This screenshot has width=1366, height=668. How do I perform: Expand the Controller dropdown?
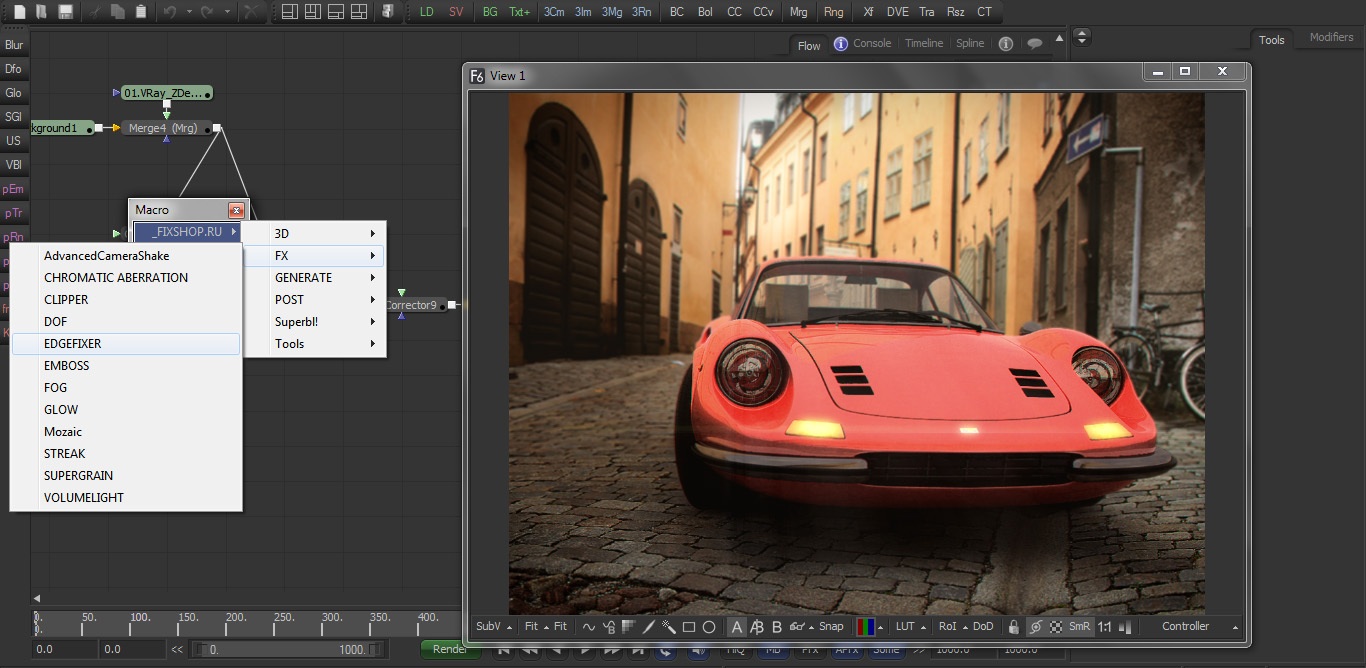click(x=1235, y=627)
